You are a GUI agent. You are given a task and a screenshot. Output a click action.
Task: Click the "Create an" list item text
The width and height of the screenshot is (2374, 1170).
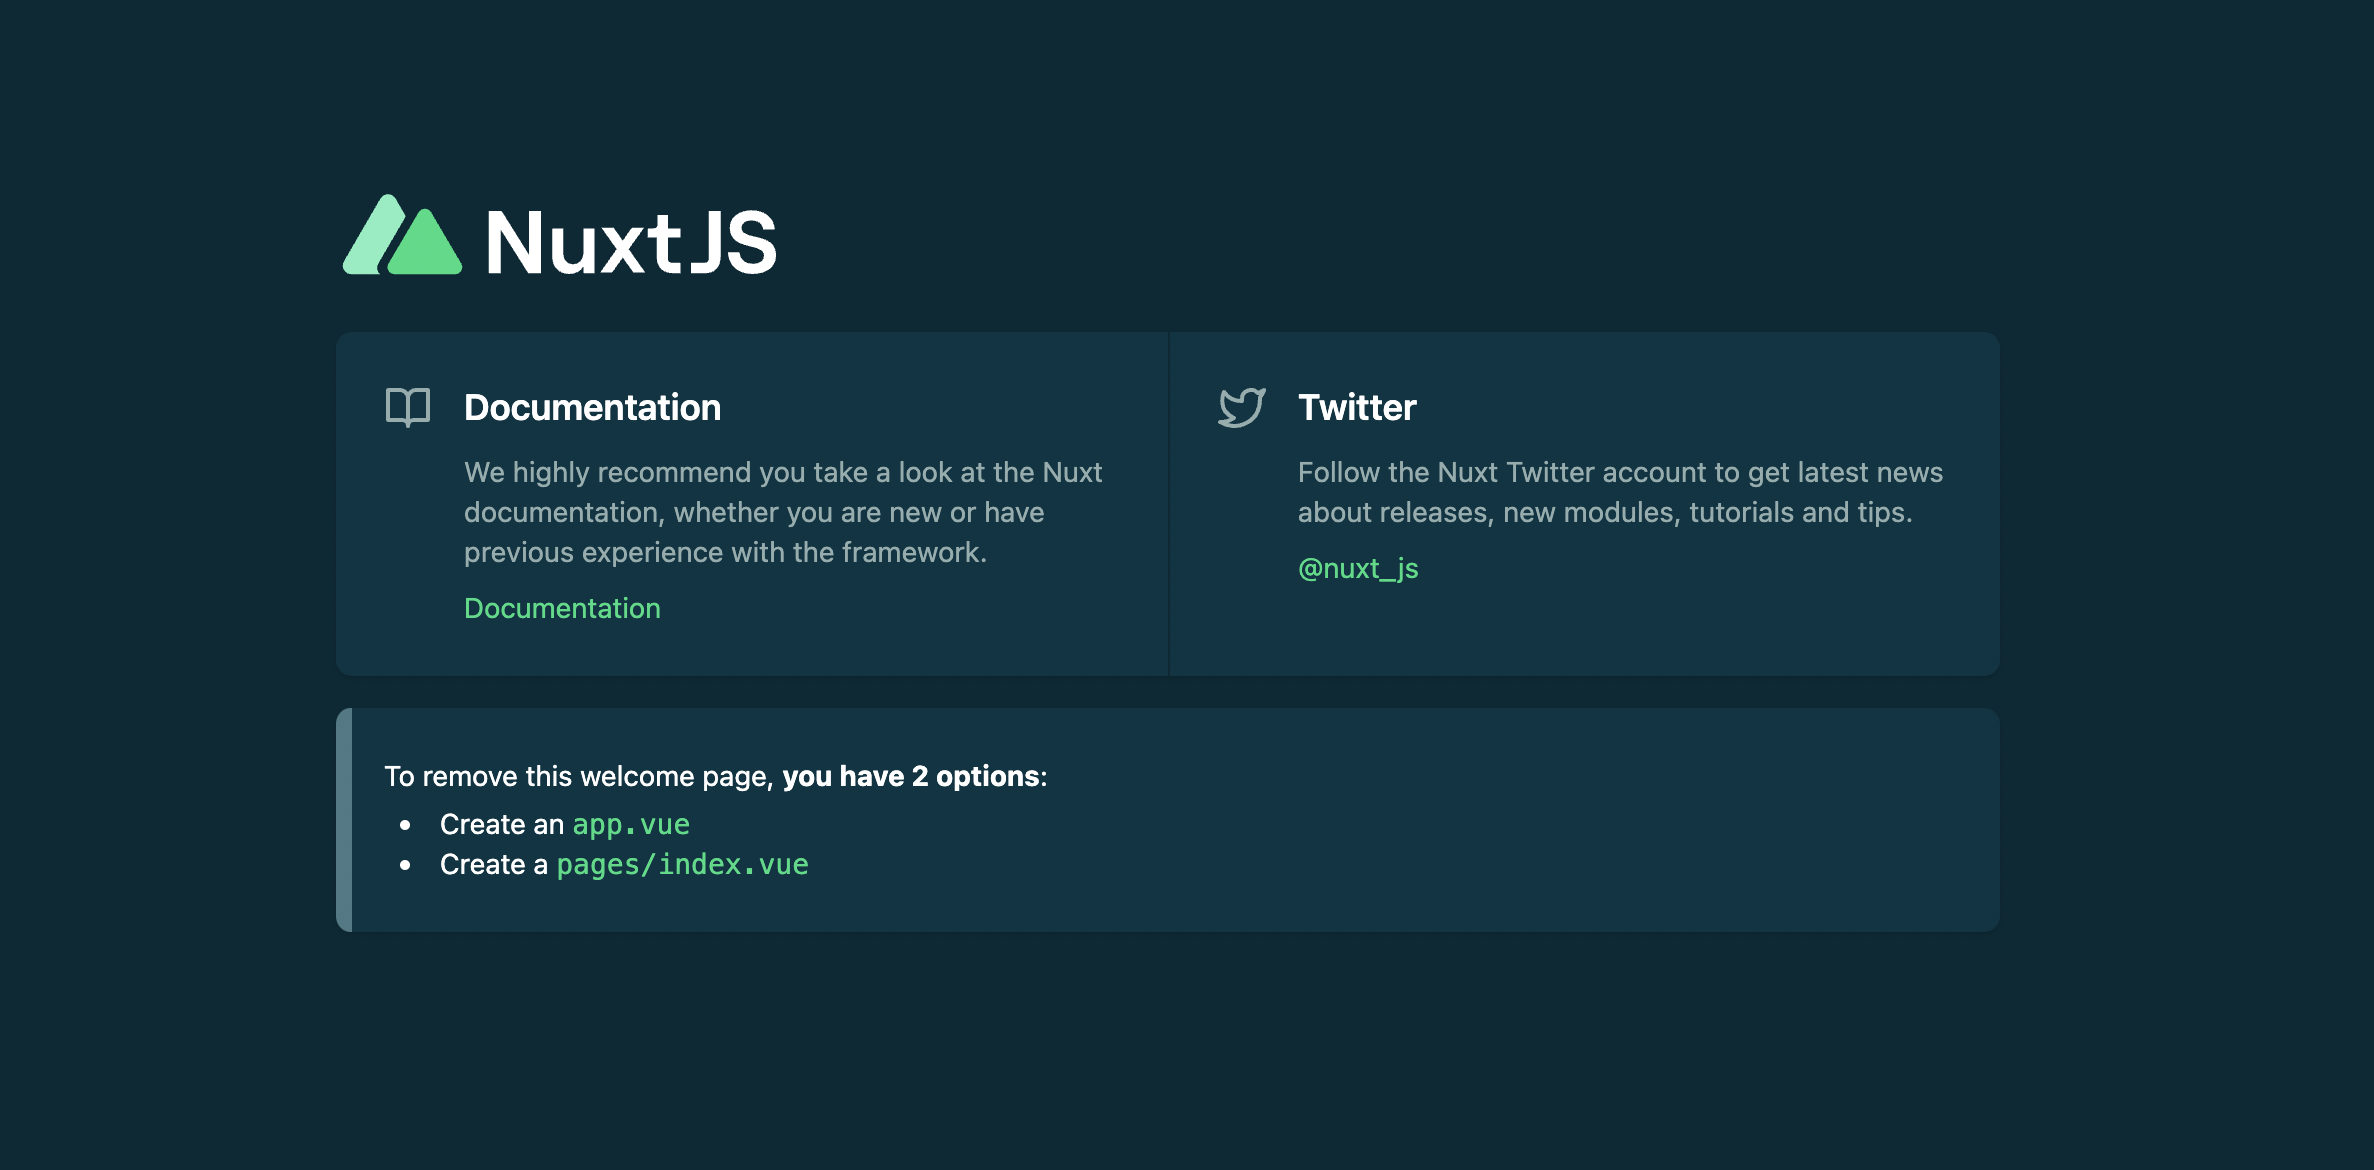click(x=502, y=824)
